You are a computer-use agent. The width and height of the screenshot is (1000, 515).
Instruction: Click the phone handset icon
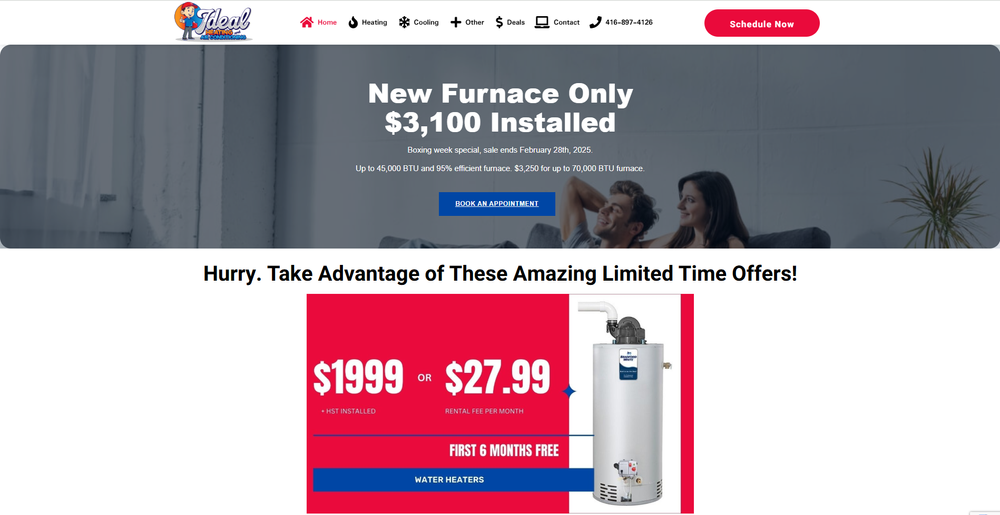pyautogui.click(x=595, y=22)
